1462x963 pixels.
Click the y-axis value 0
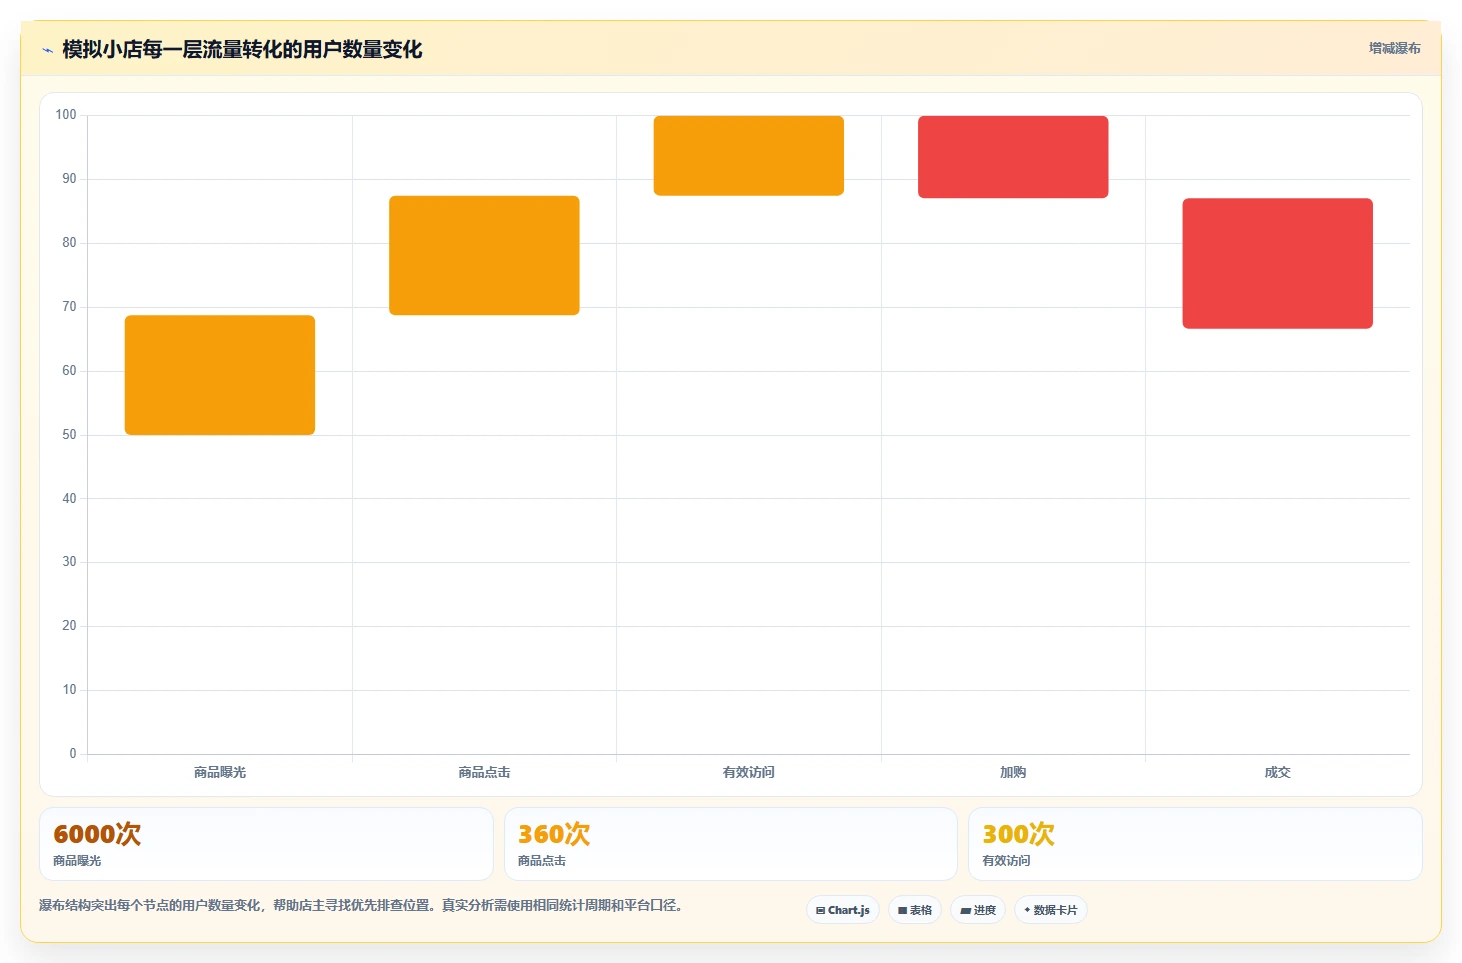(x=73, y=754)
